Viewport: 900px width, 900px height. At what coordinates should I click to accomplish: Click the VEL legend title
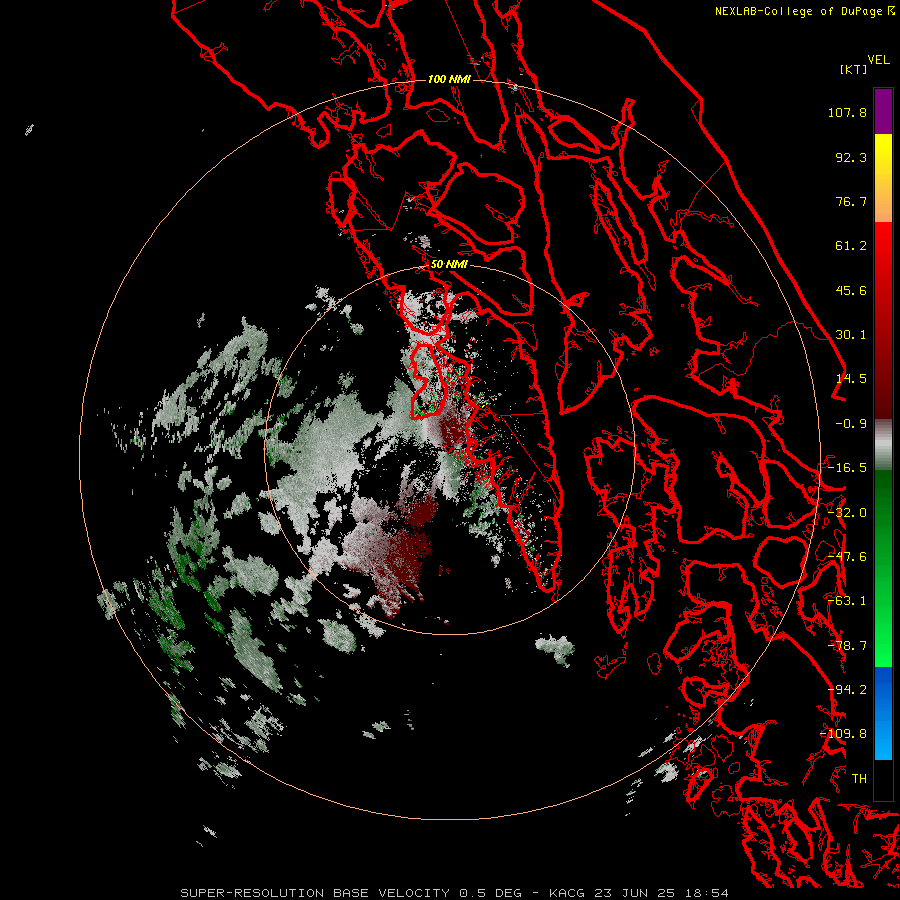click(878, 60)
